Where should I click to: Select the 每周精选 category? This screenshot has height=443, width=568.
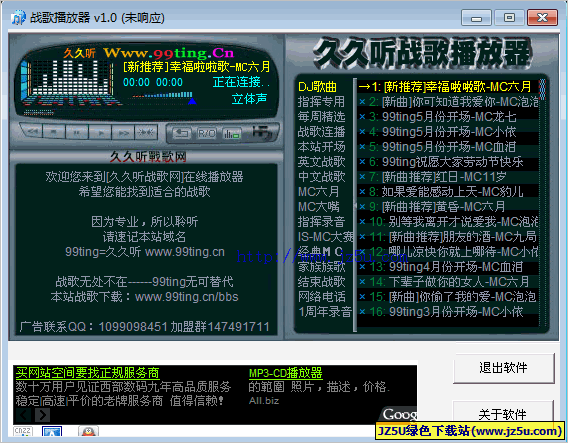point(321,117)
